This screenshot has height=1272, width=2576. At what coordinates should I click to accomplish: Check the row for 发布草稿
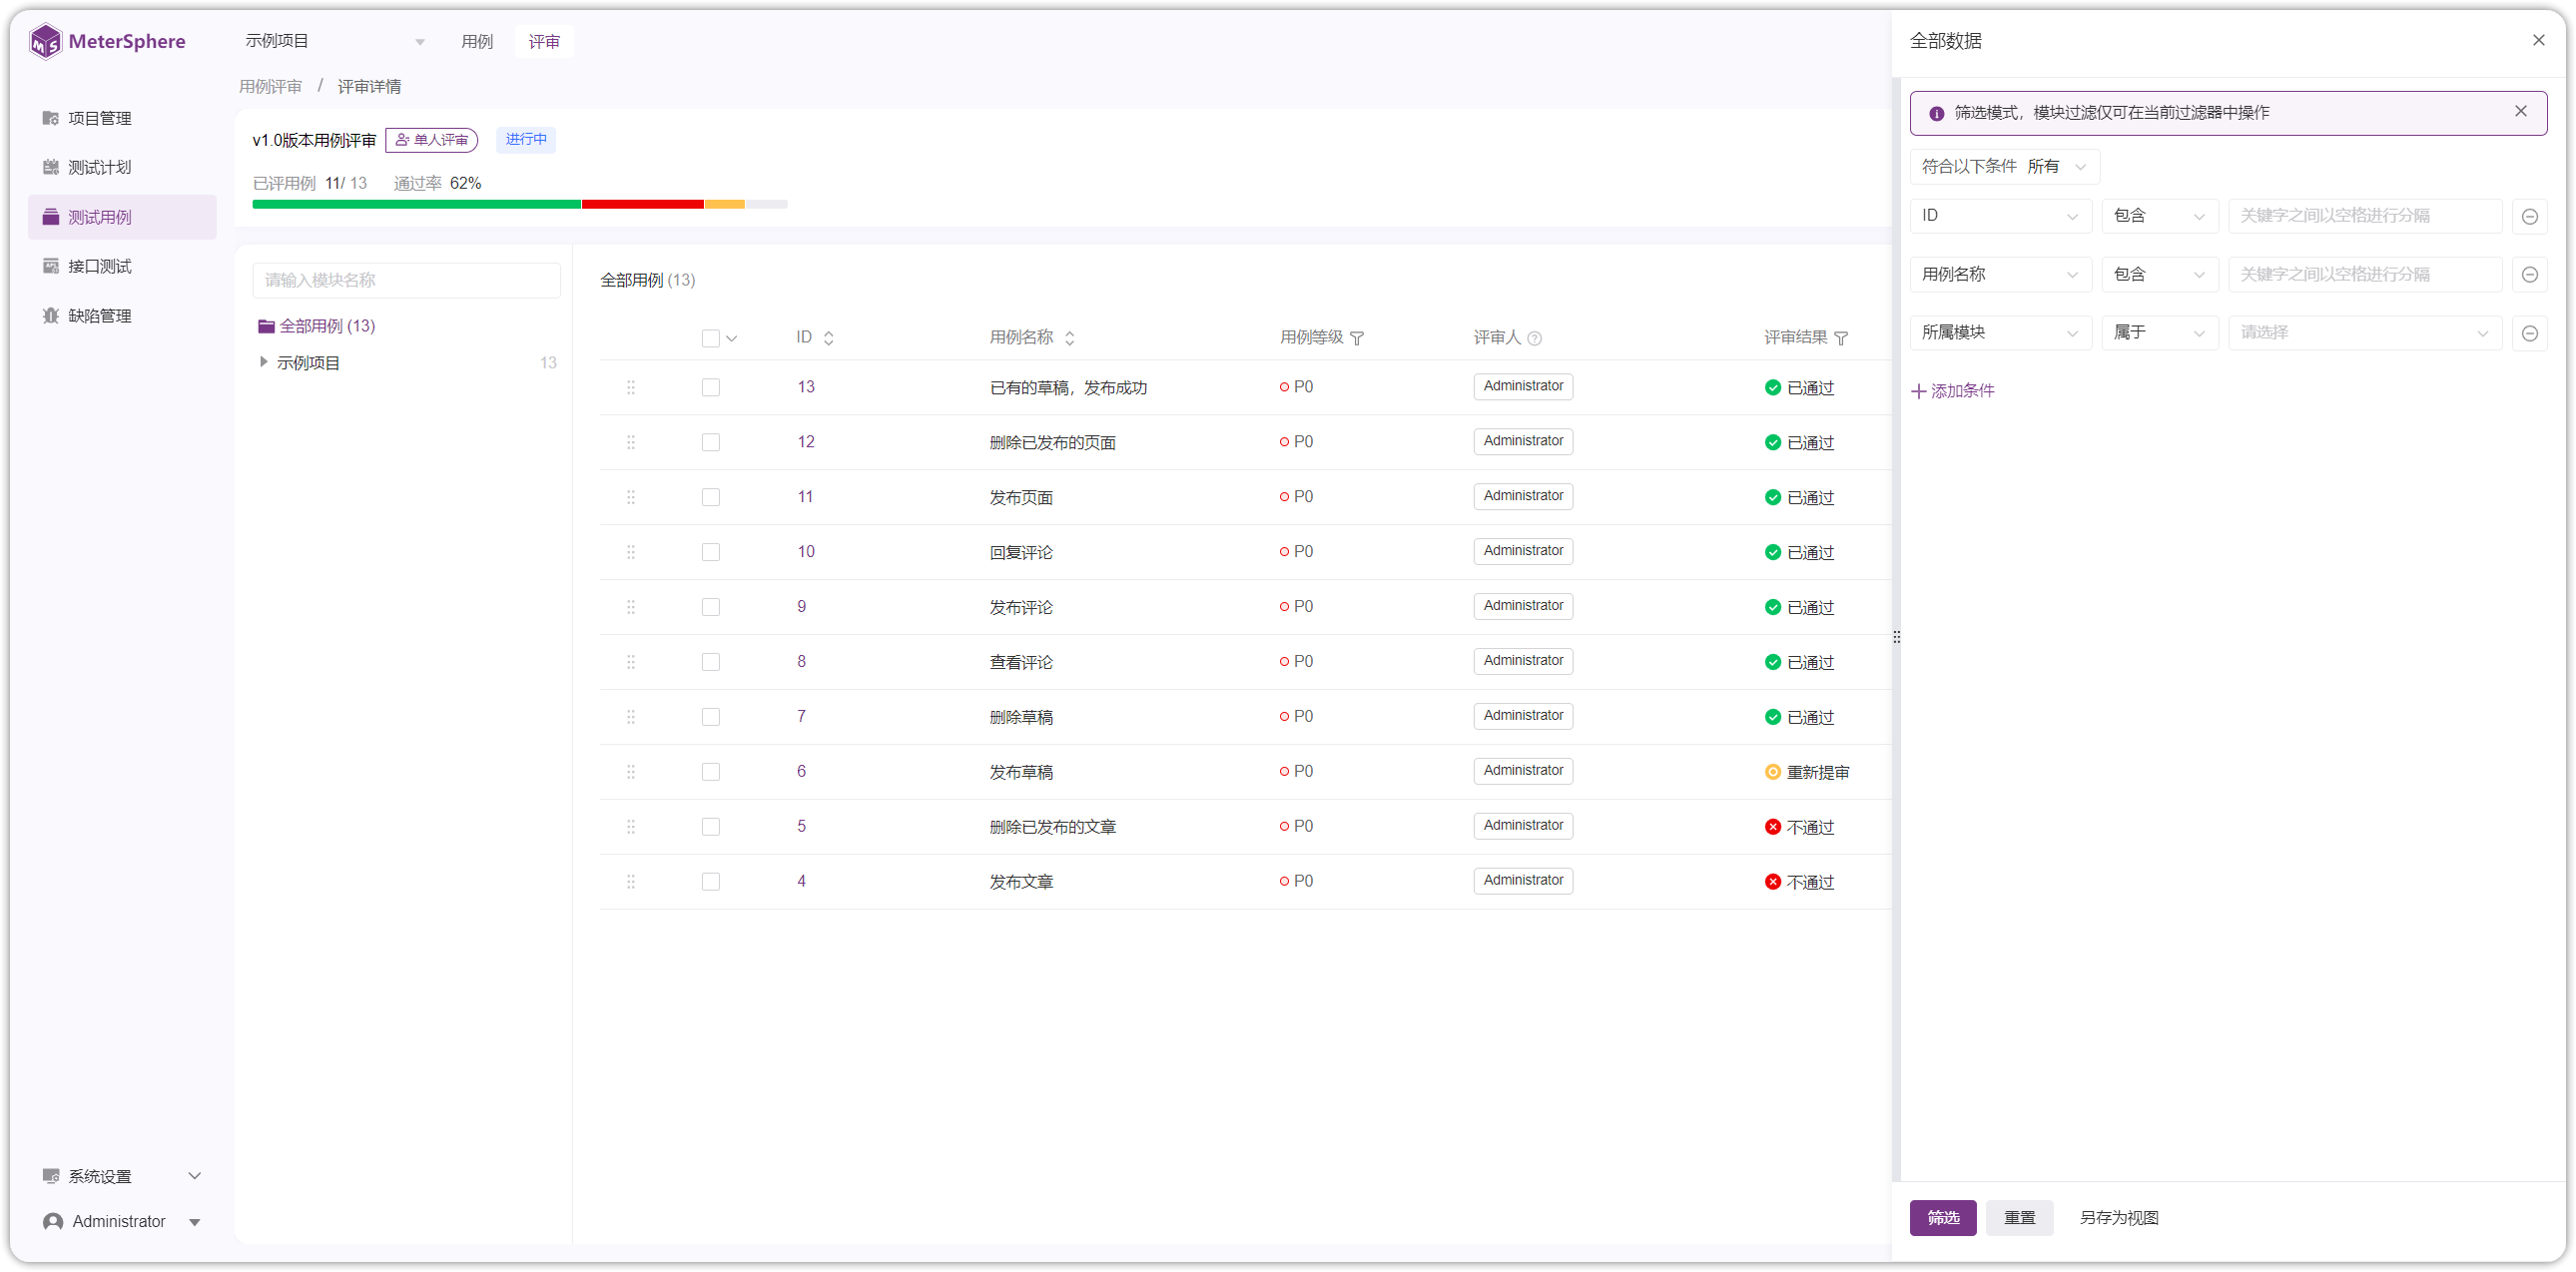coord(710,772)
